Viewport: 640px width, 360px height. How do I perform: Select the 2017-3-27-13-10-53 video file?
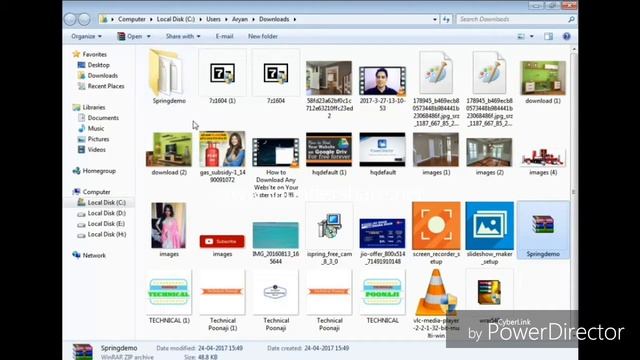[x=382, y=81]
